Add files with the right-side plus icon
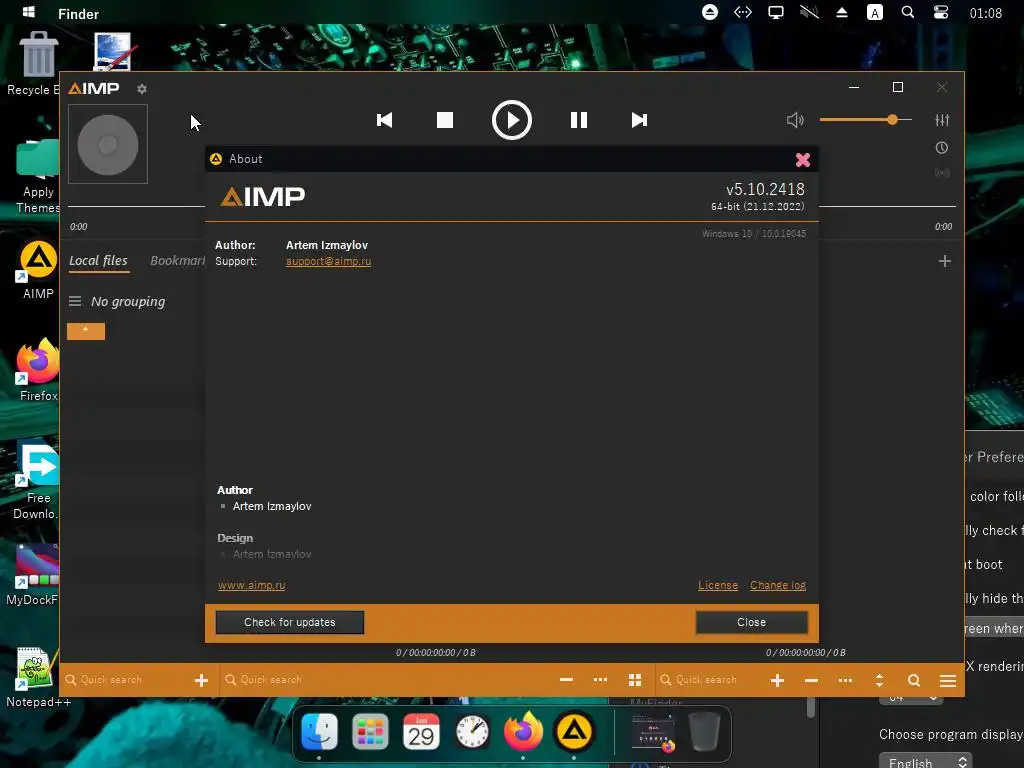This screenshot has width=1024, height=768. point(777,680)
